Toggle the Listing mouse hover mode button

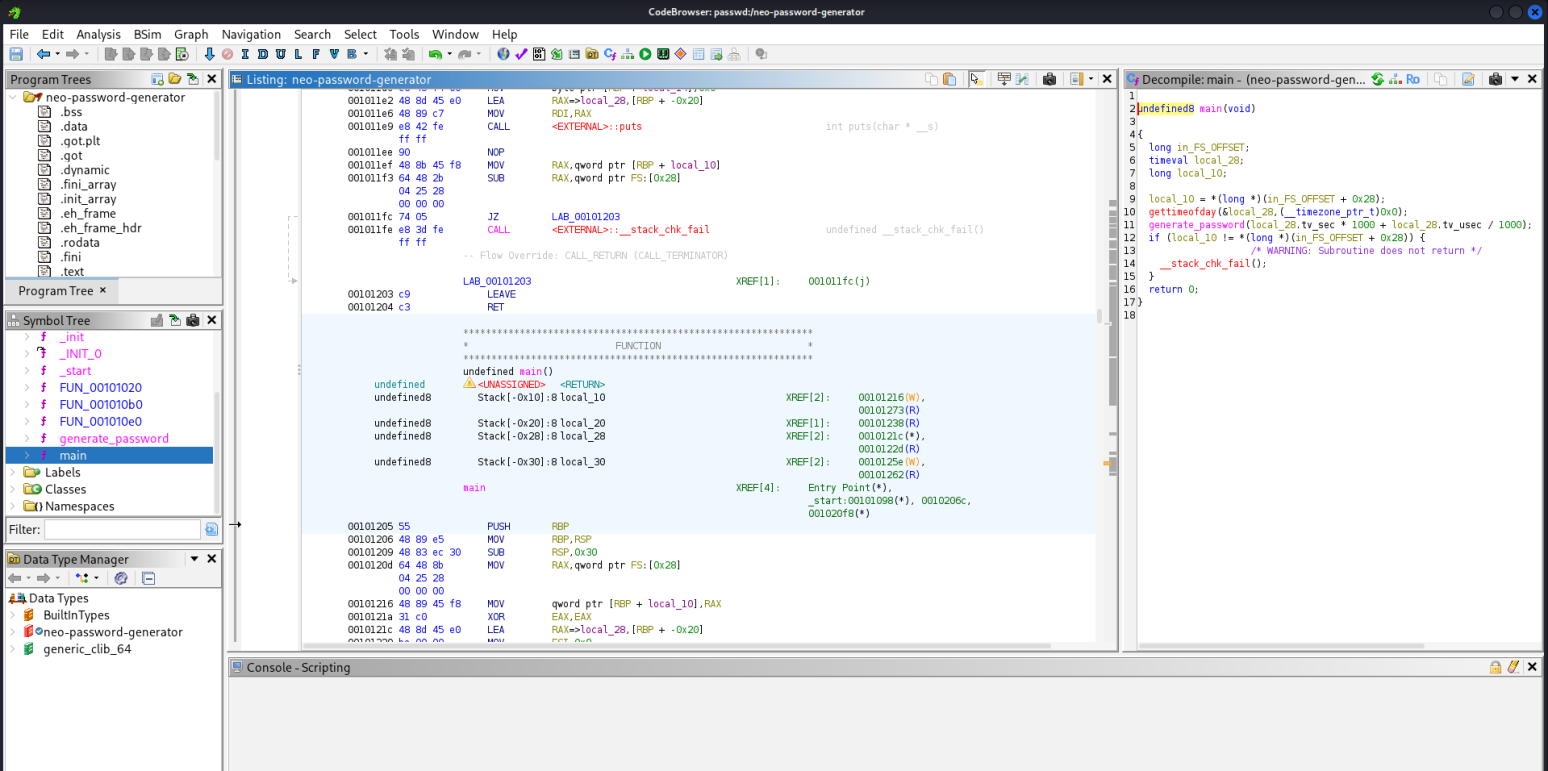click(x=976, y=79)
